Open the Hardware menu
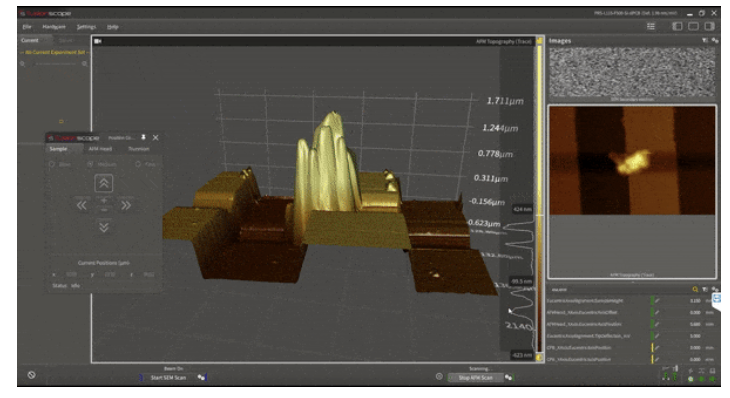Viewport: 730px width, 398px height. point(54,27)
